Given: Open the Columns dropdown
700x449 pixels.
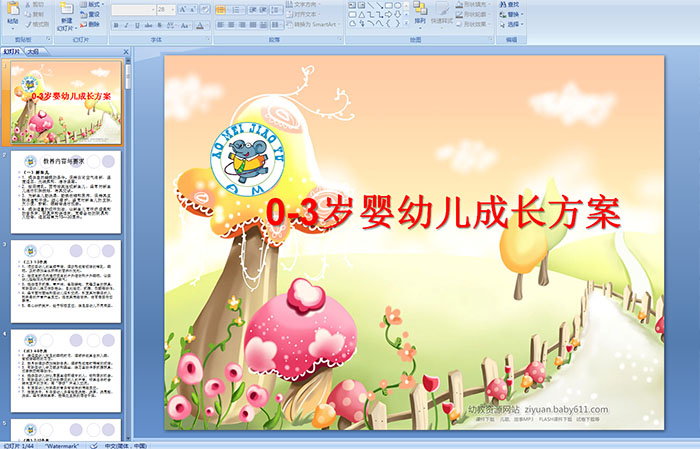Looking at the screenshot, I should click(x=276, y=25).
